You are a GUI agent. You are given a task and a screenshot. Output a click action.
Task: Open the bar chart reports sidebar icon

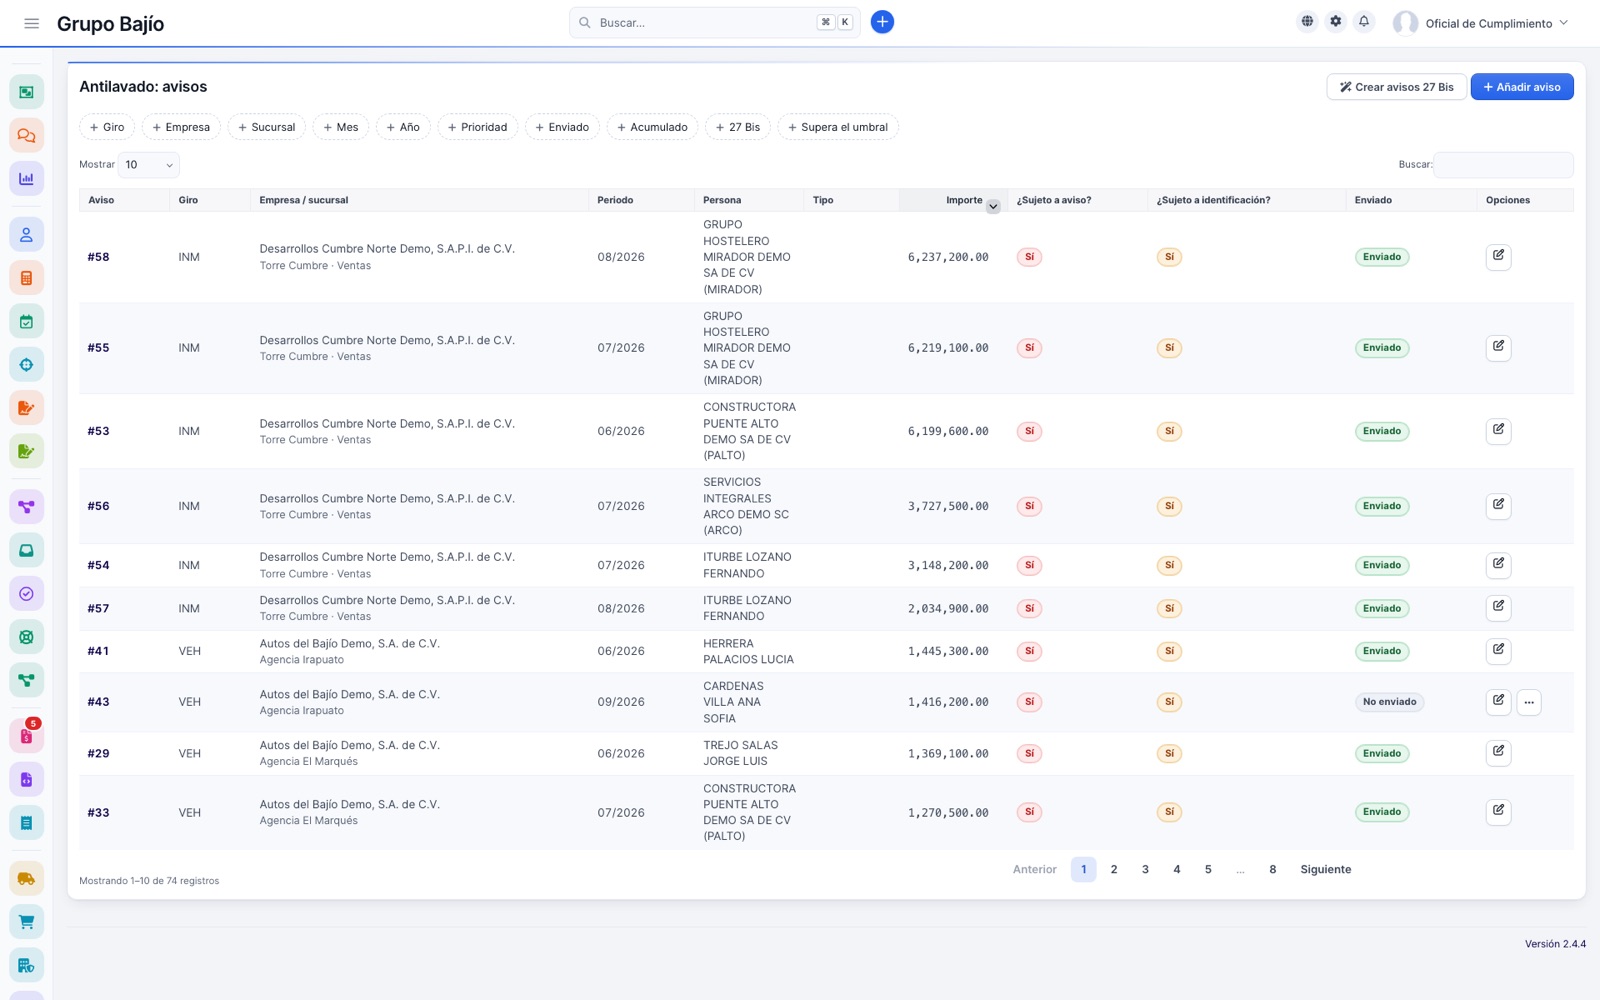27,179
